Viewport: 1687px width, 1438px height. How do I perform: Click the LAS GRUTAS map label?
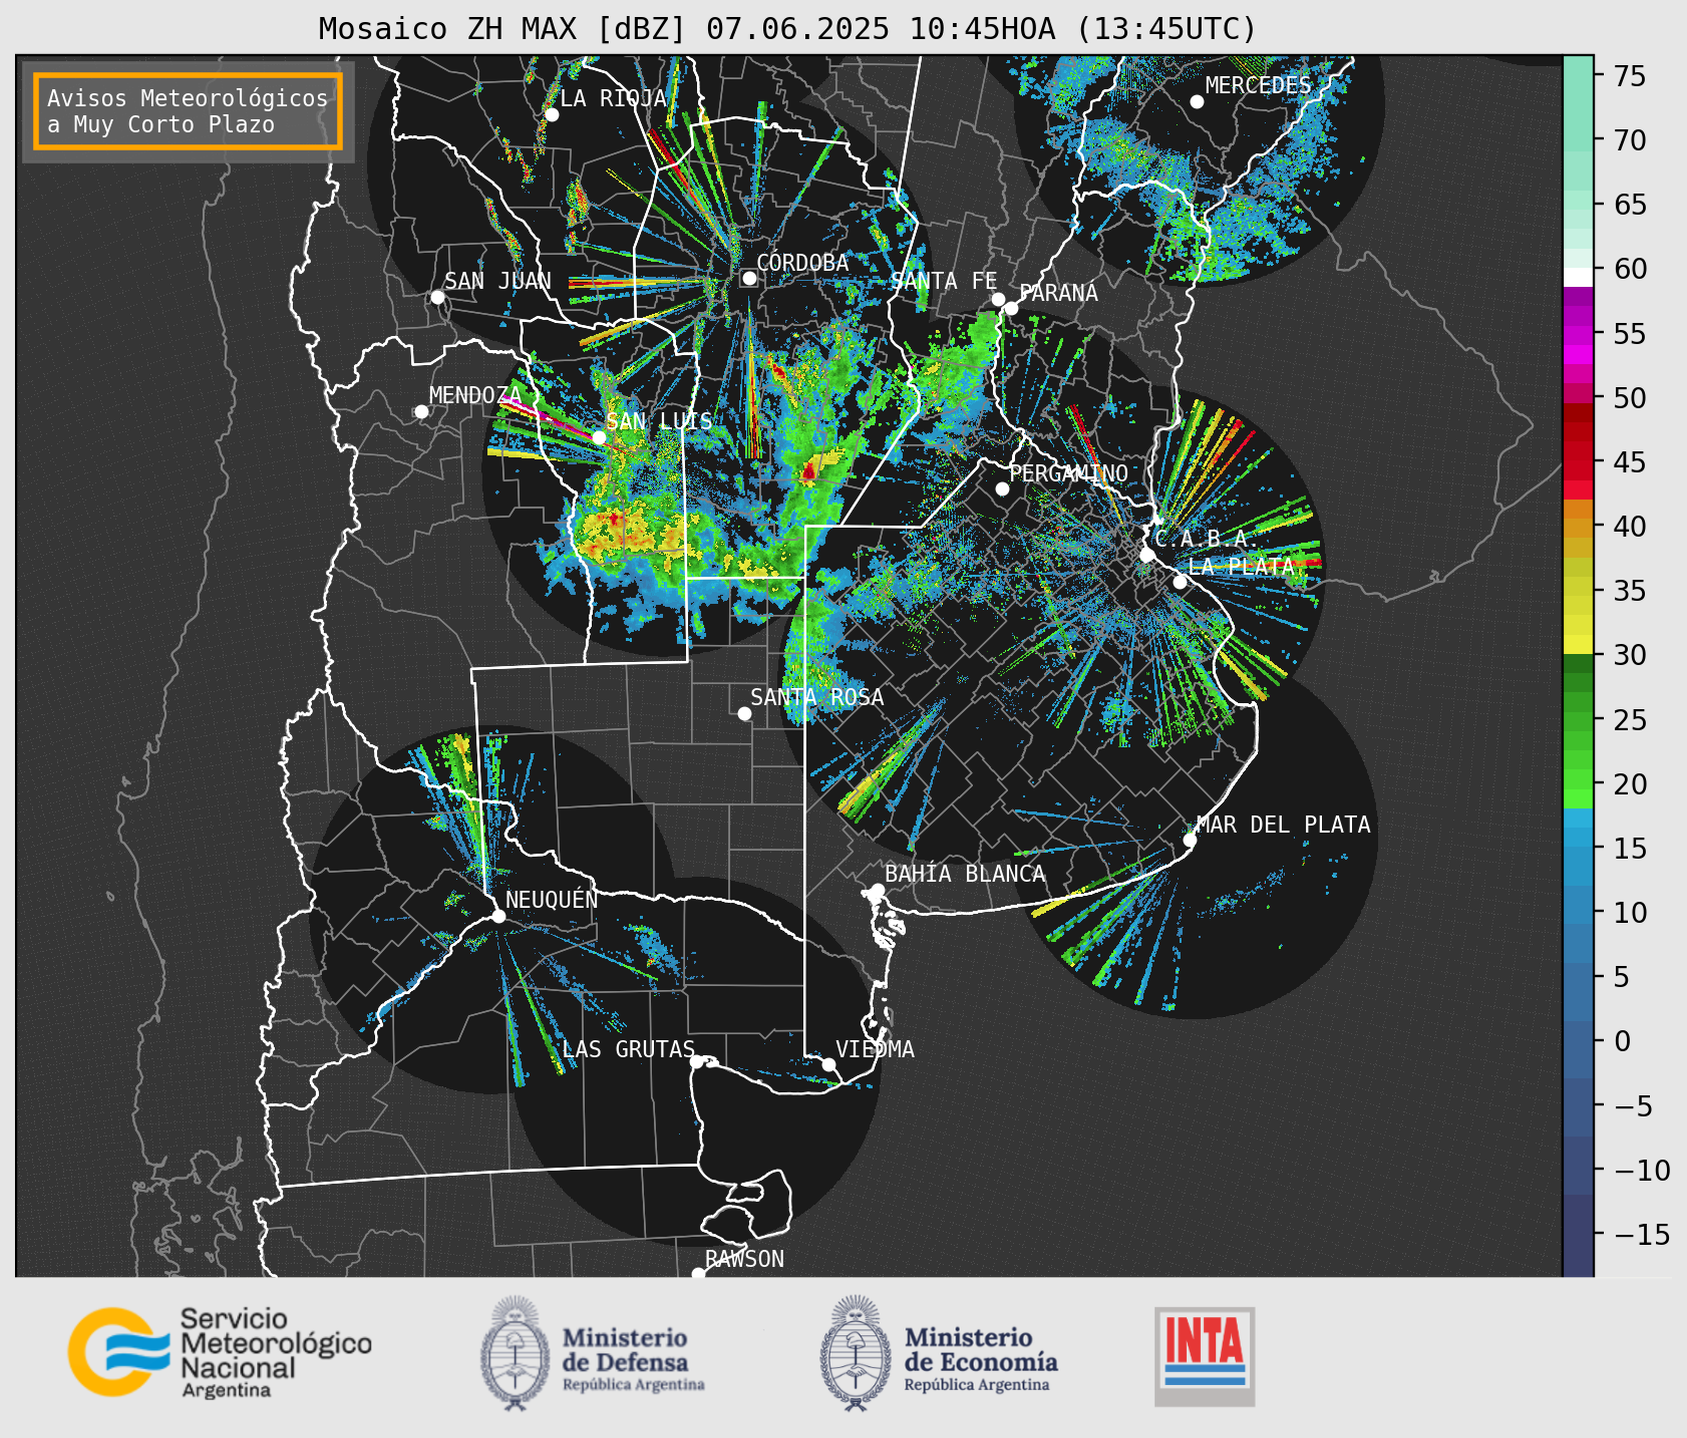pos(628,1049)
